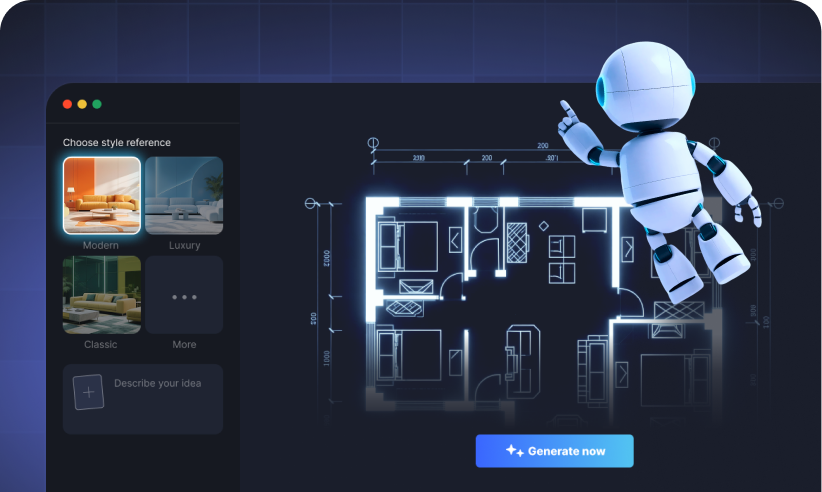Click the green maximize window dot
The height and width of the screenshot is (492, 822).
(97, 104)
